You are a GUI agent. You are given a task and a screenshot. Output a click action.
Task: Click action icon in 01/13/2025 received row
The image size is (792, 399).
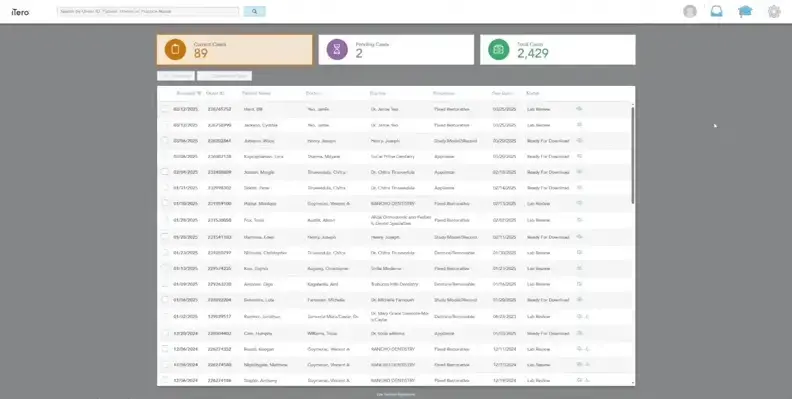point(579,268)
